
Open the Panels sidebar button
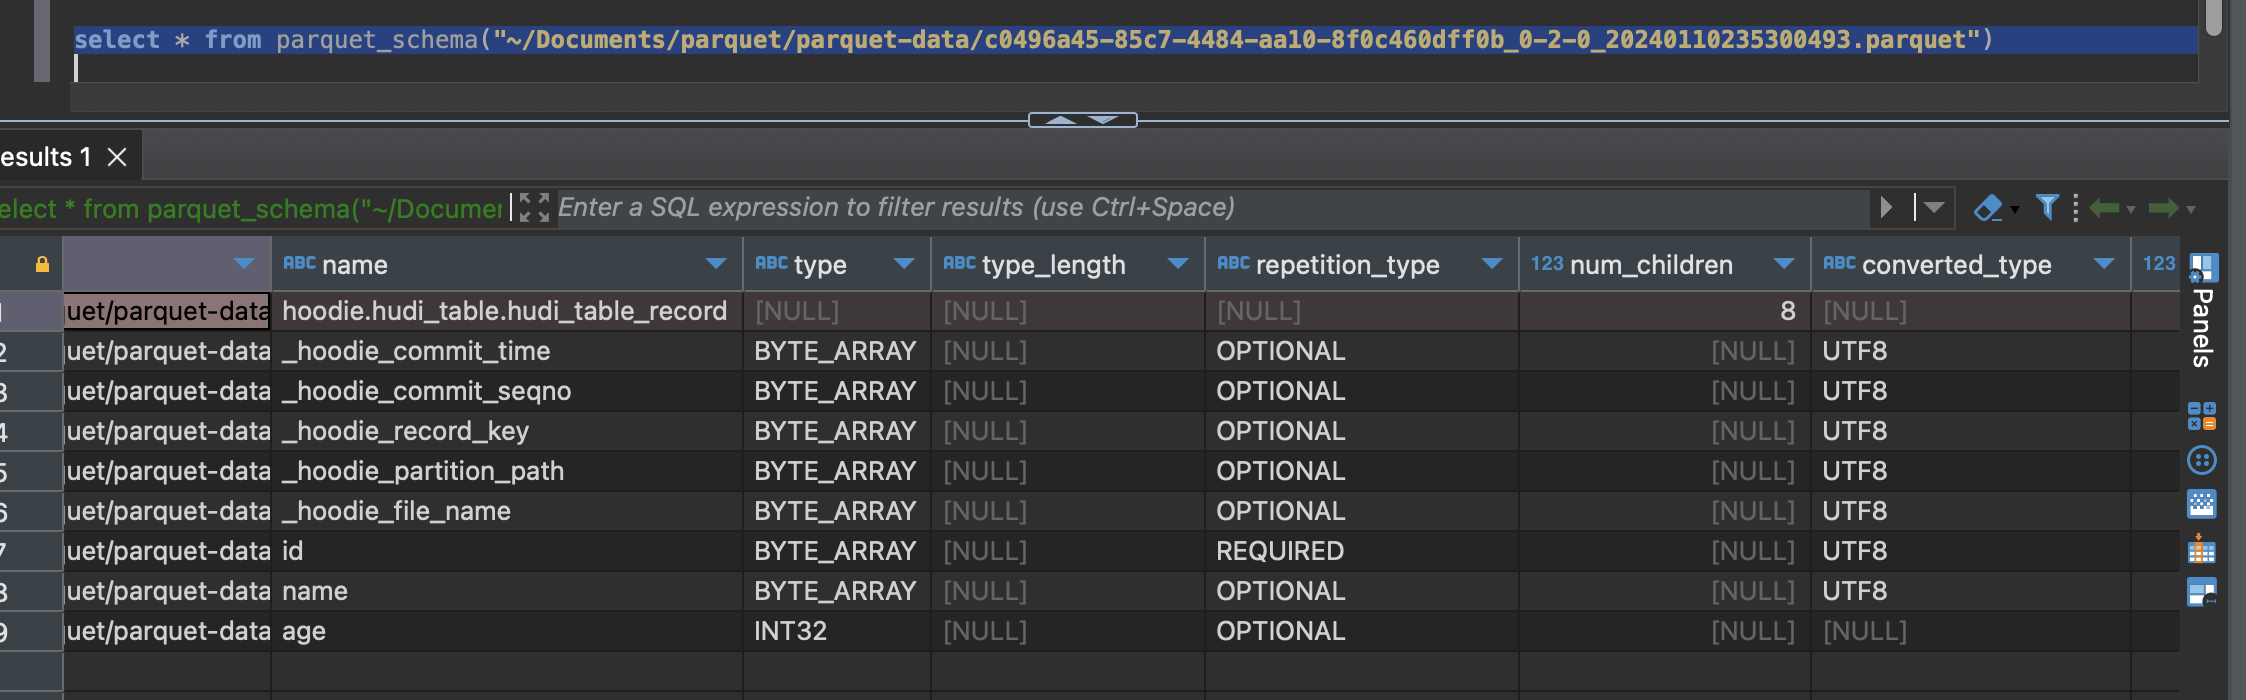(2203, 311)
